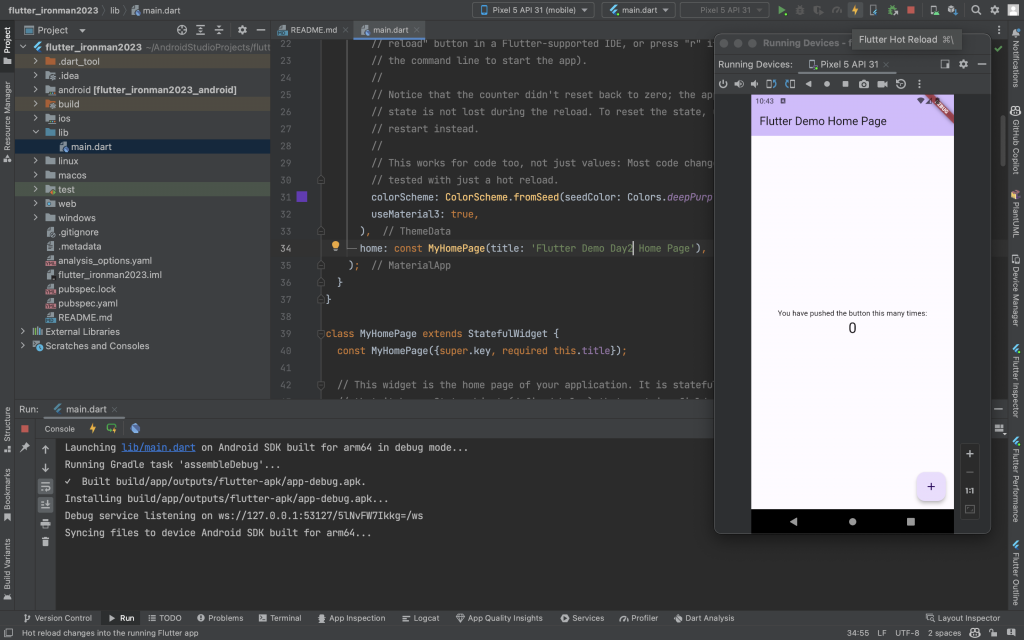The width and height of the screenshot is (1024, 640).
Task: Toggle pin tab in the Run panel
Action: (25, 448)
